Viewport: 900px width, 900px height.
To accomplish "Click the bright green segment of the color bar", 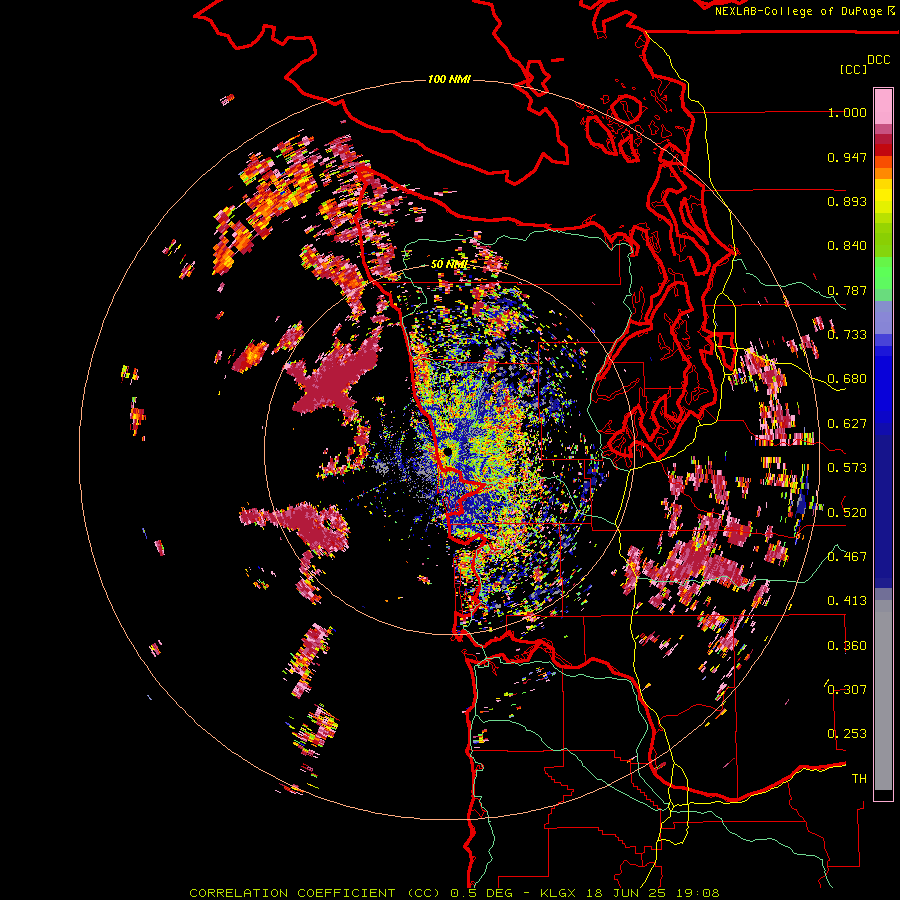I will [883, 273].
